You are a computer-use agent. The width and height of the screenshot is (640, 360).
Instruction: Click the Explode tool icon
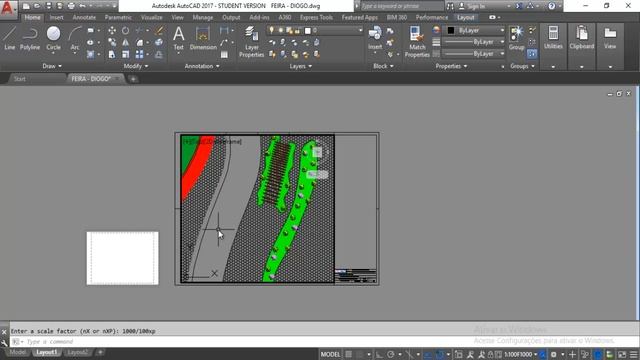[159, 42]
